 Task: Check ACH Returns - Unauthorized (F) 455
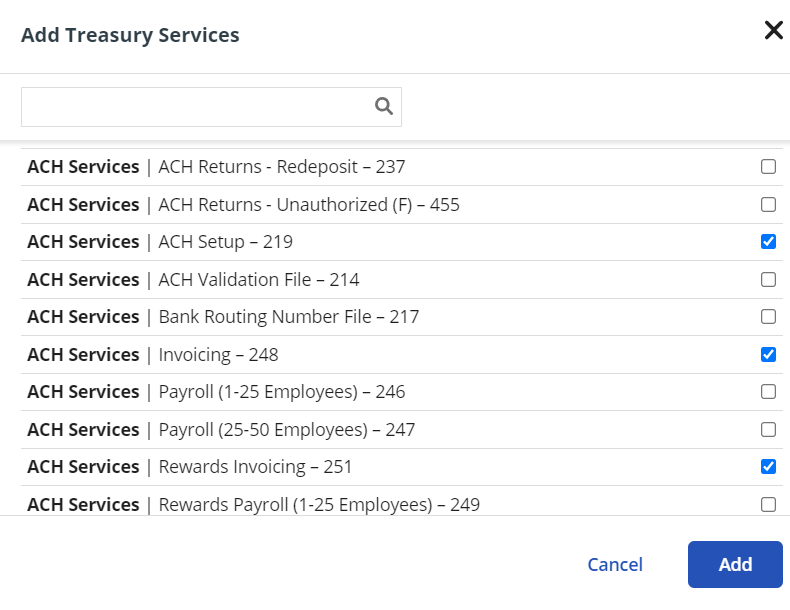click(768, 205)
